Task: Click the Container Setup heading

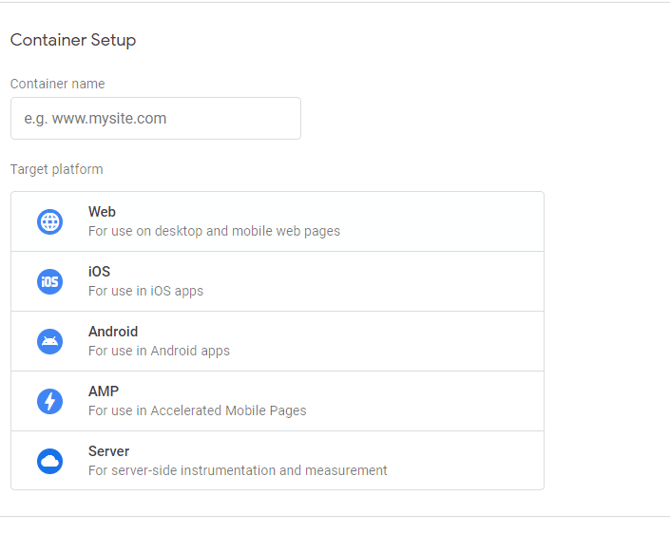Action: click(x=73, y=40)
